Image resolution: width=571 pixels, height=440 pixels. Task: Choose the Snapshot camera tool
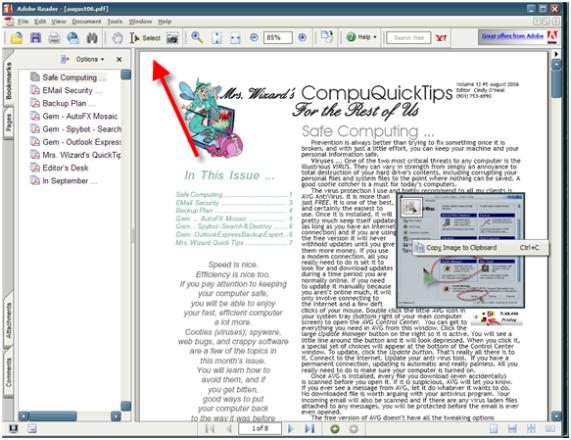point(172,38)
